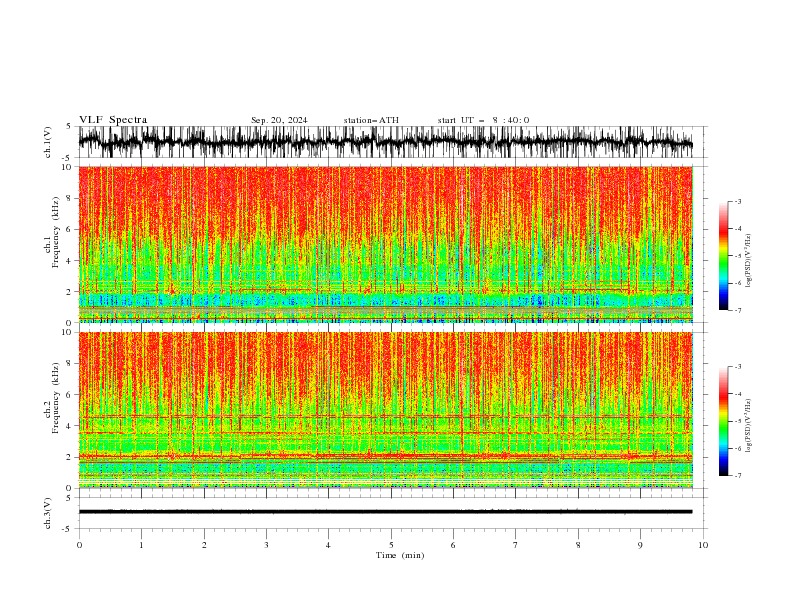Click the "ch.1(V)" axis label
This screenshot has width=792, height=612.
48,142
